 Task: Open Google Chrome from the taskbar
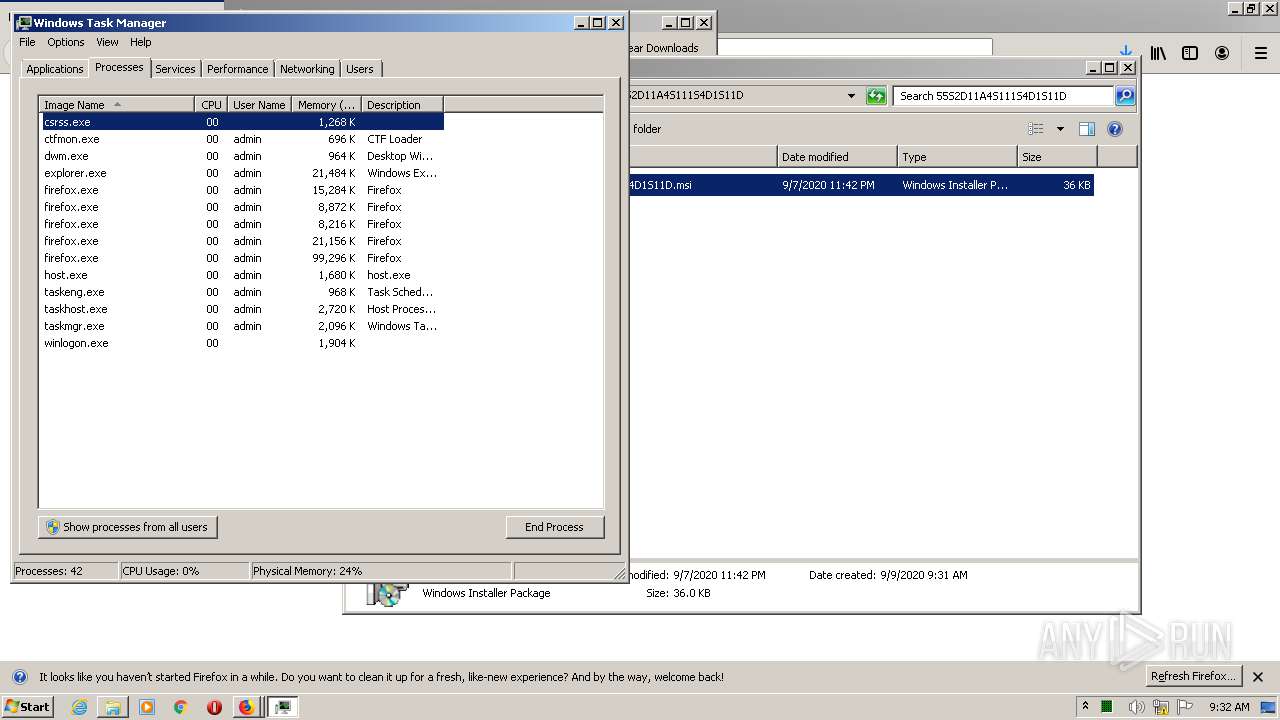click(181, 707)
